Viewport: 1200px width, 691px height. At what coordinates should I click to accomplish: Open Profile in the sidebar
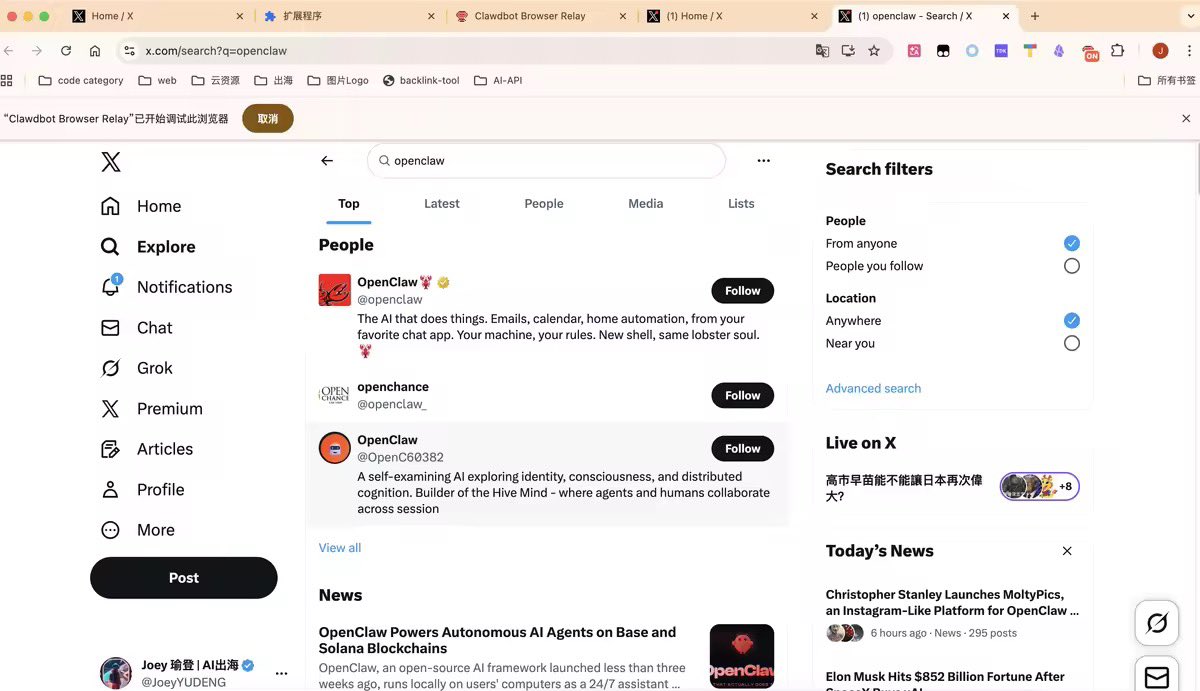(142, 490)
